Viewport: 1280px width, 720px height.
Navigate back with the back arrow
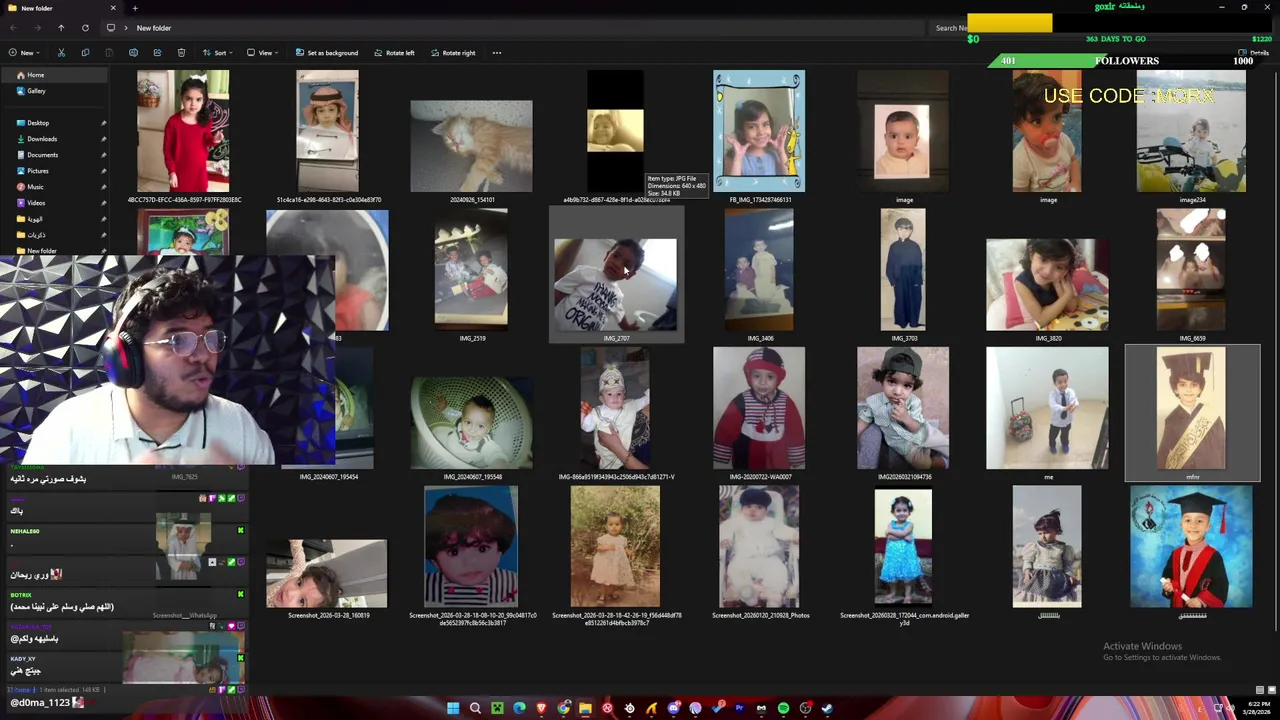[13, 28]
